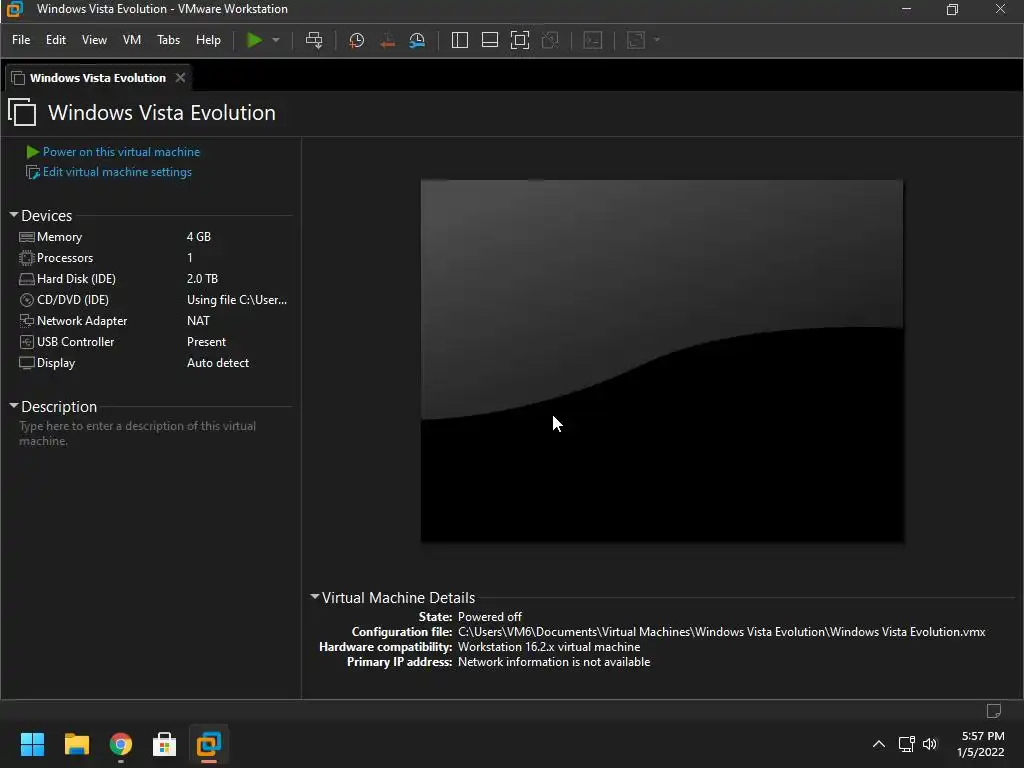Toggle the thumbnail bar view icon

pos(490,40)
